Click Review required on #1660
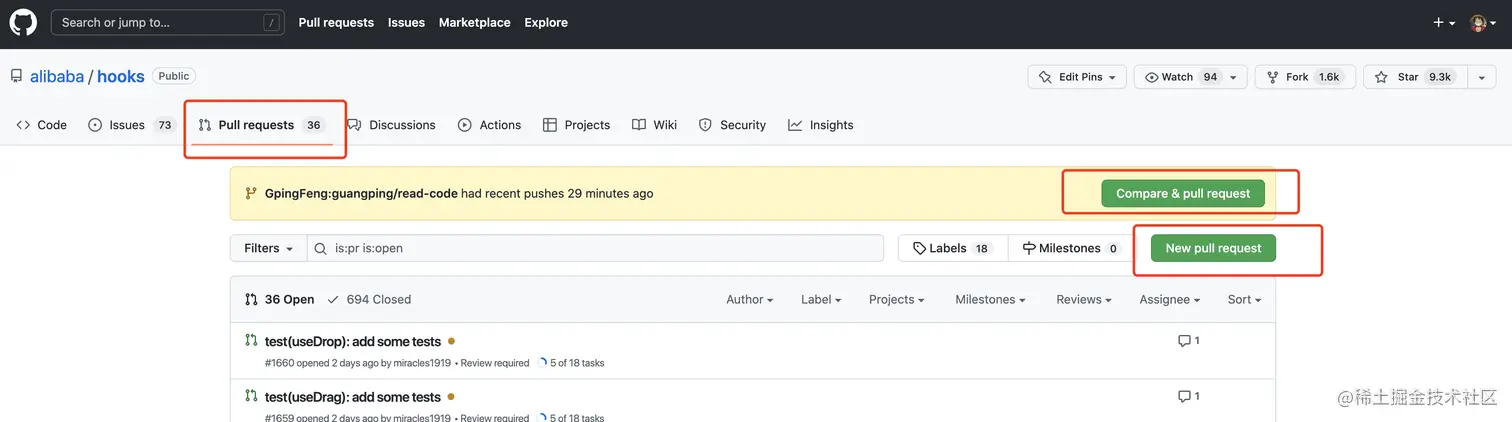 495,363
